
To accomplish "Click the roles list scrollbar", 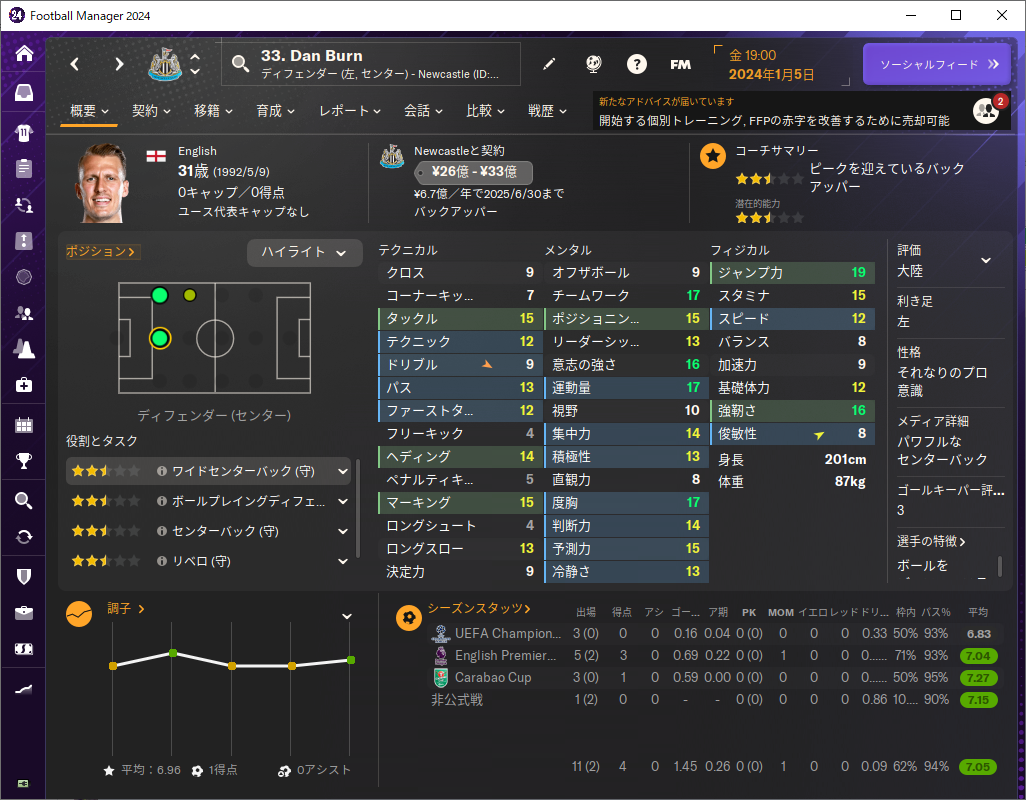I will (358, 508).
